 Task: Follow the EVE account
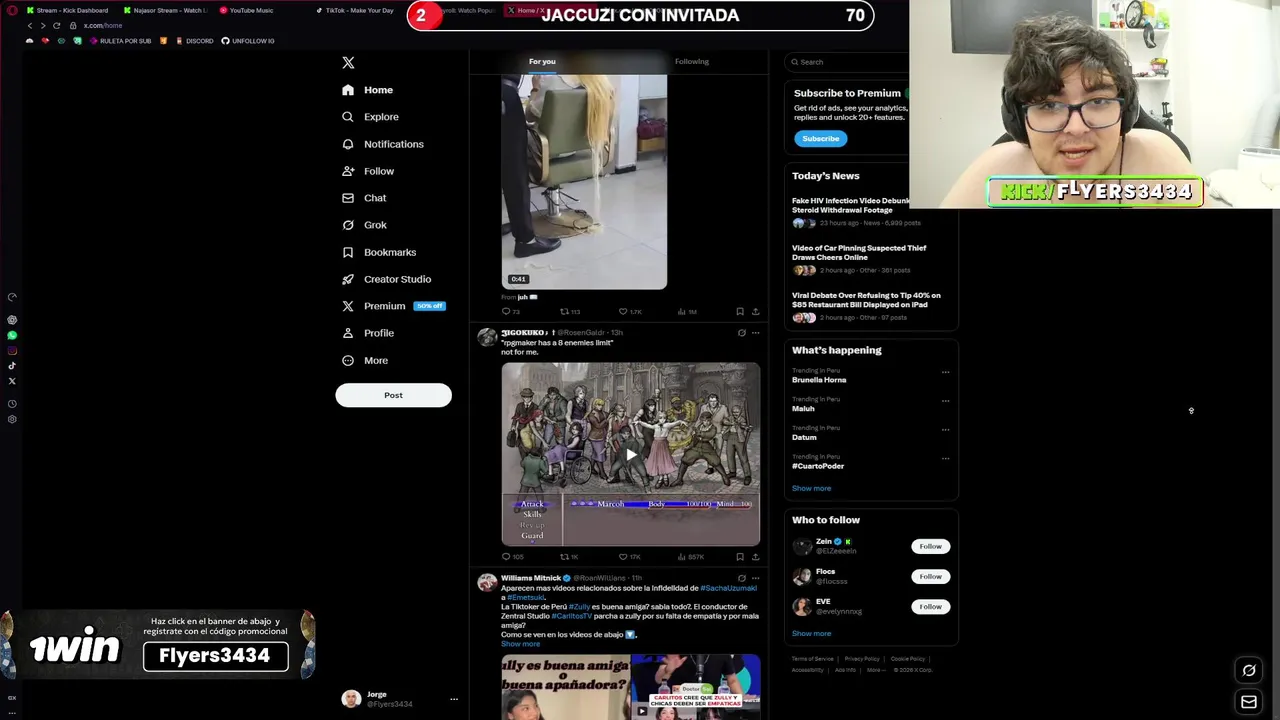coord(930,607)
